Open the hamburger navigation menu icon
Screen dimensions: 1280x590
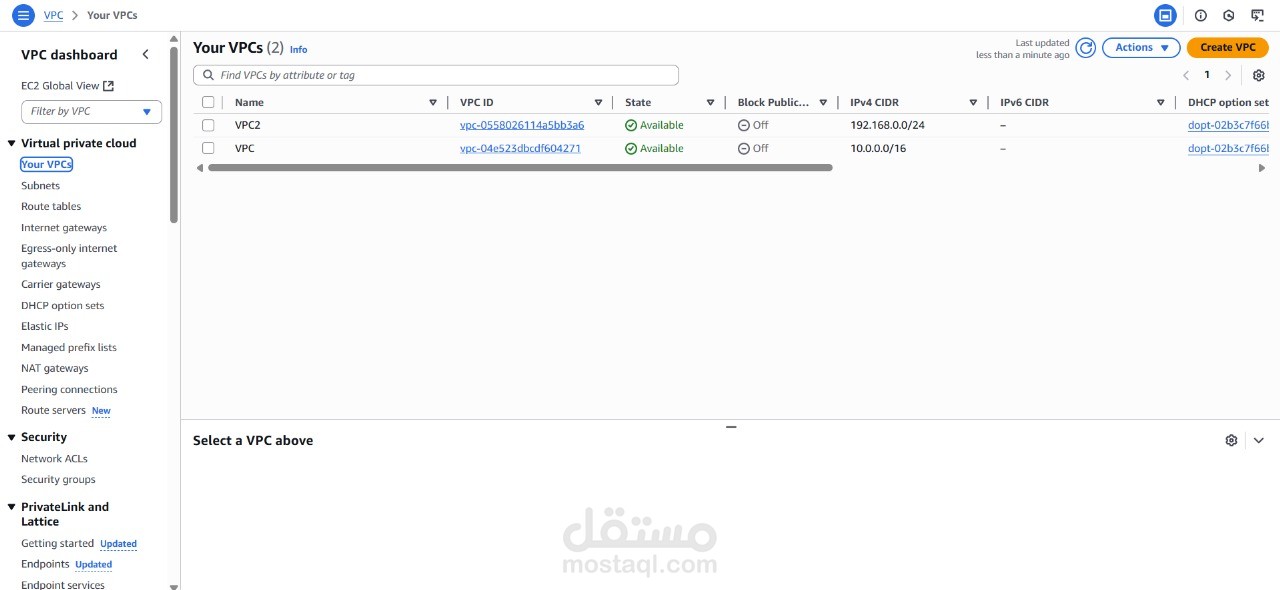coord(23,16)
